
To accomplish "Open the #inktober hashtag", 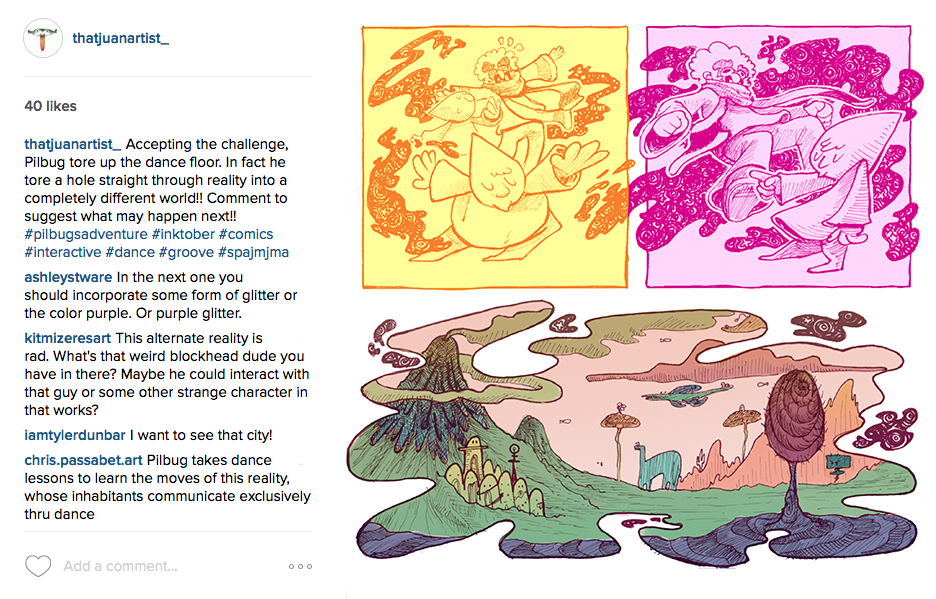I will (183, 234).
